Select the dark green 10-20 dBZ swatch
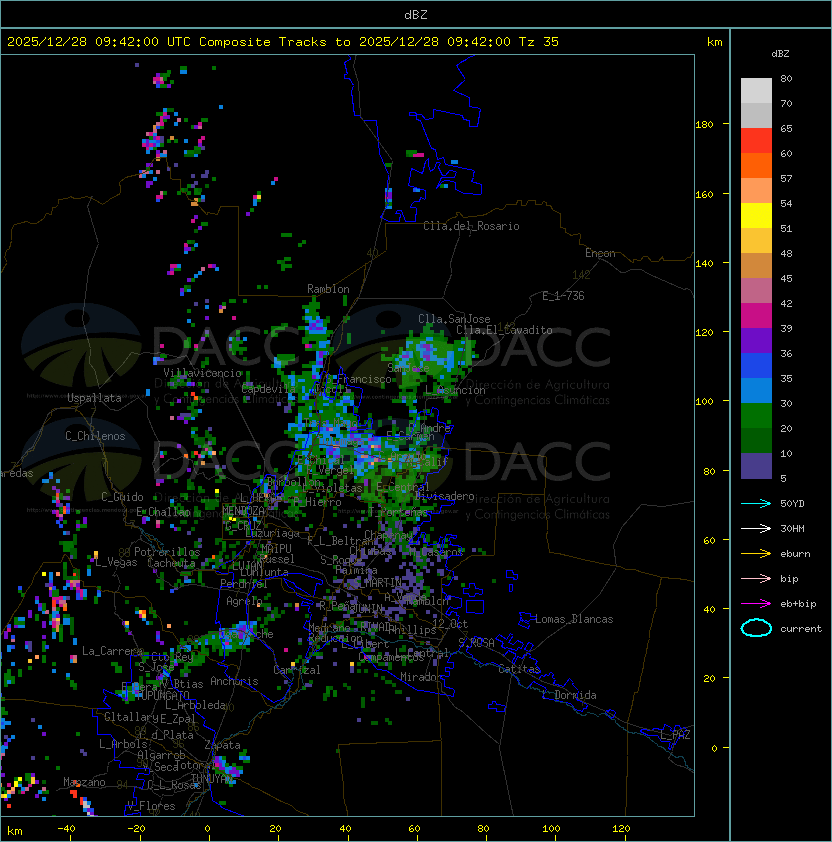The image size is (832, 842). [x=756, y=440]
